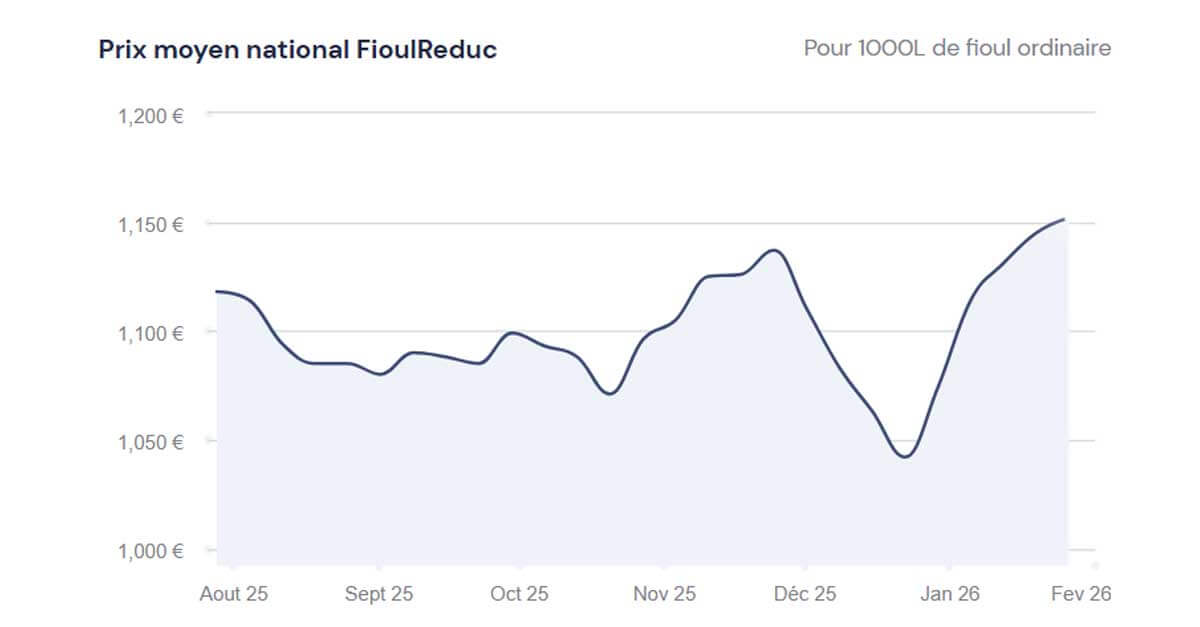Image resolution: width=1200 pixels, height=627 pixels.
Task: Click the chart title "Prix moyen national FioulReduc"
Action: click(297, 50)
